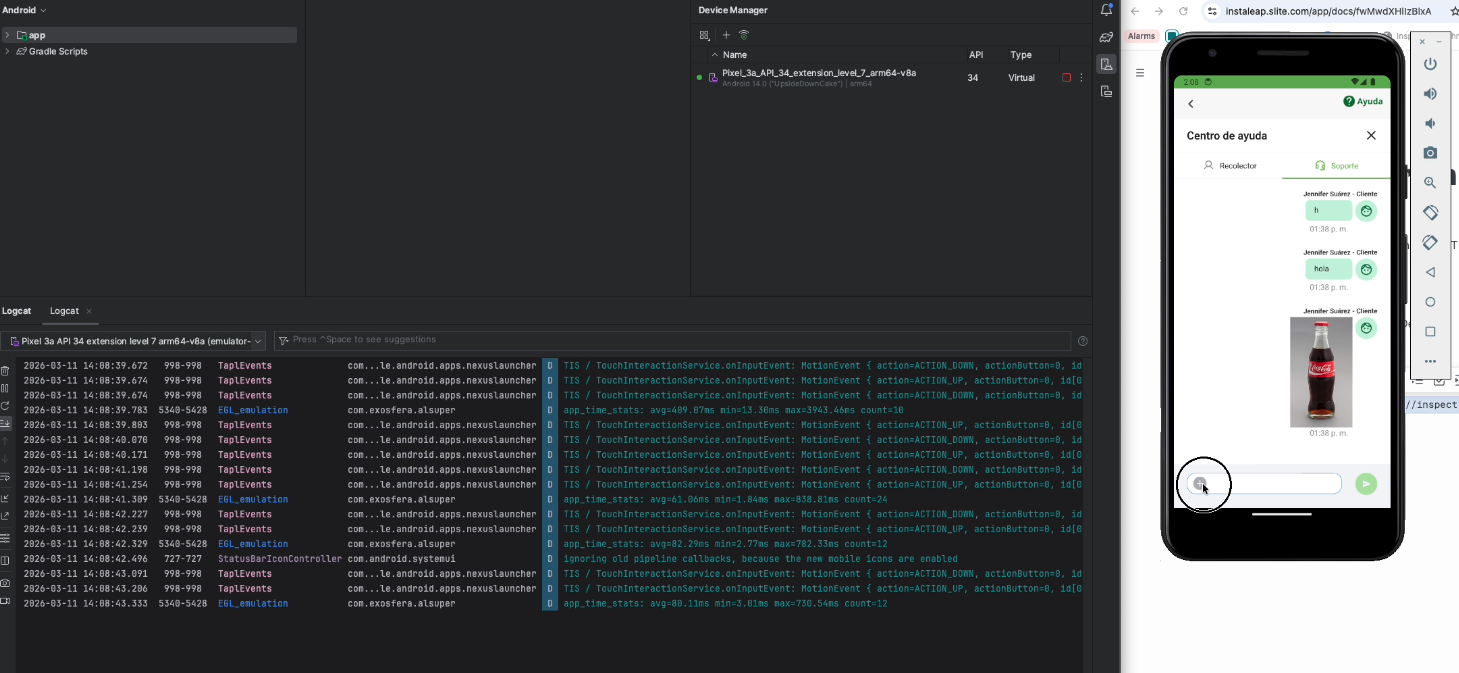Select the Device Manager sidebar icon
The width and height of the screenshot is (1459, 673).
point(1106,64)
